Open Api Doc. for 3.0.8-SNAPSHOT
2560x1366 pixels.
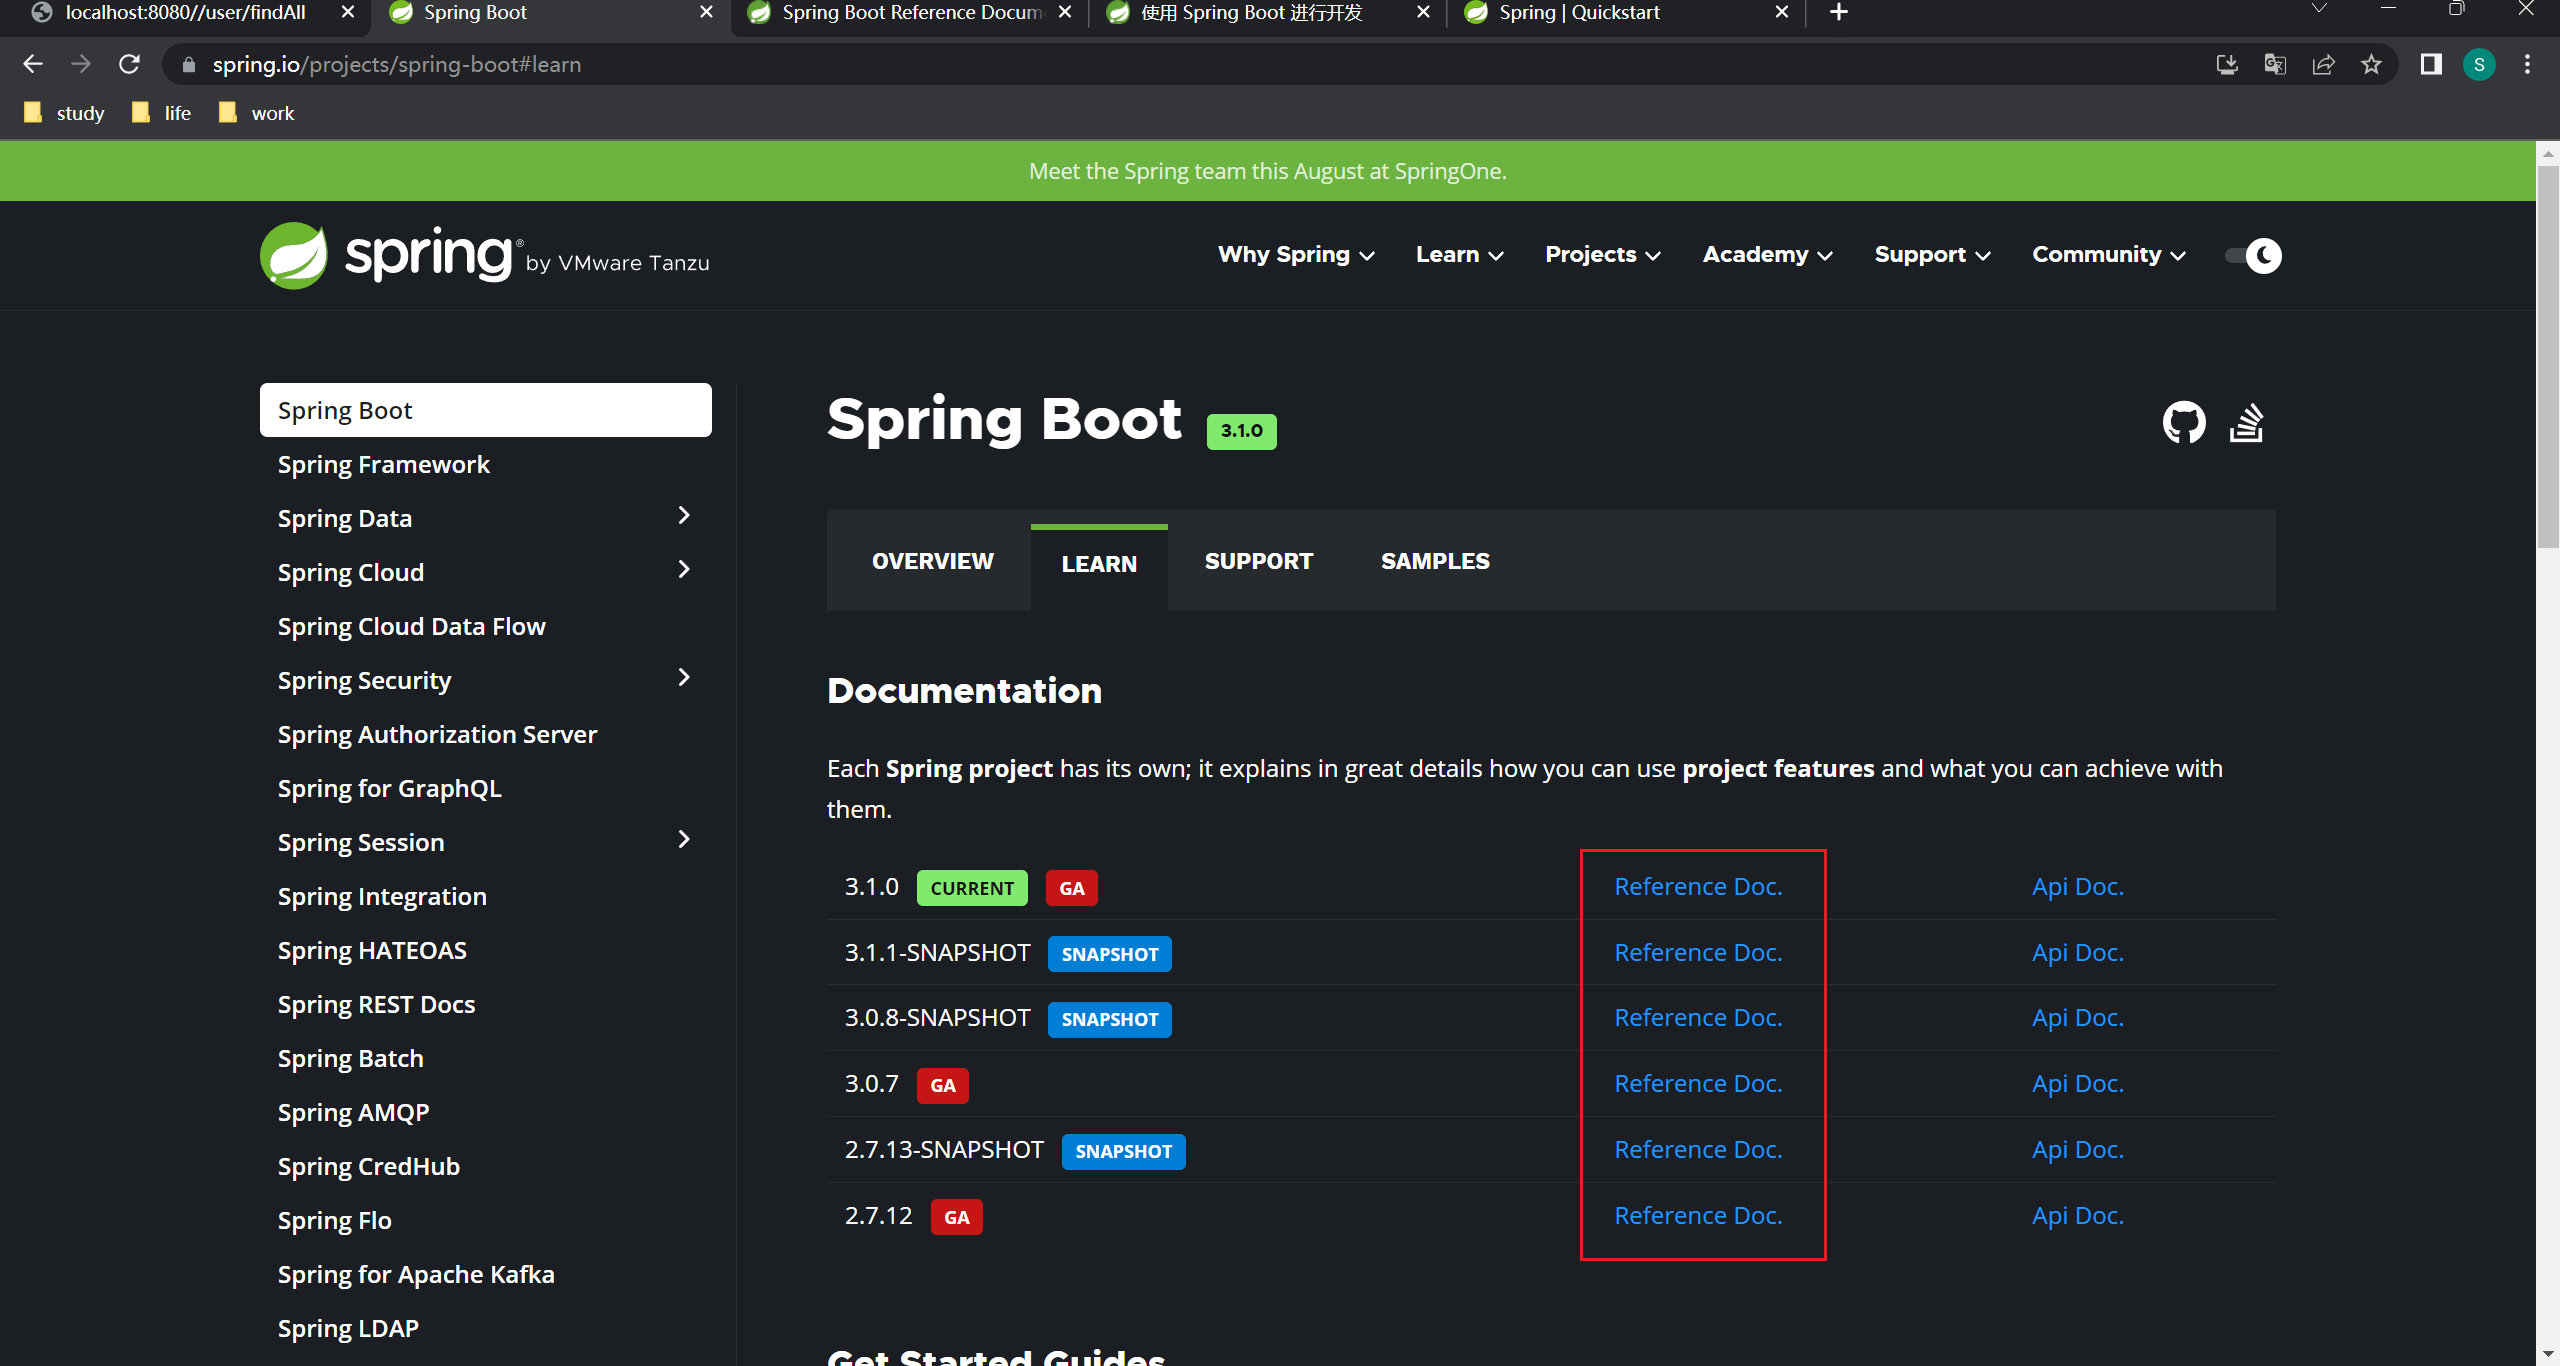coord(2078,1018)
